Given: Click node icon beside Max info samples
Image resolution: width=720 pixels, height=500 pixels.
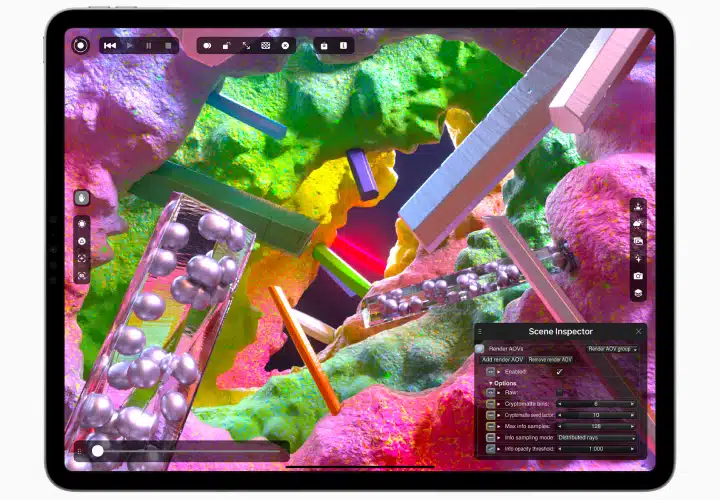Looking at the screenshot, I should click(x=491, y=426).
